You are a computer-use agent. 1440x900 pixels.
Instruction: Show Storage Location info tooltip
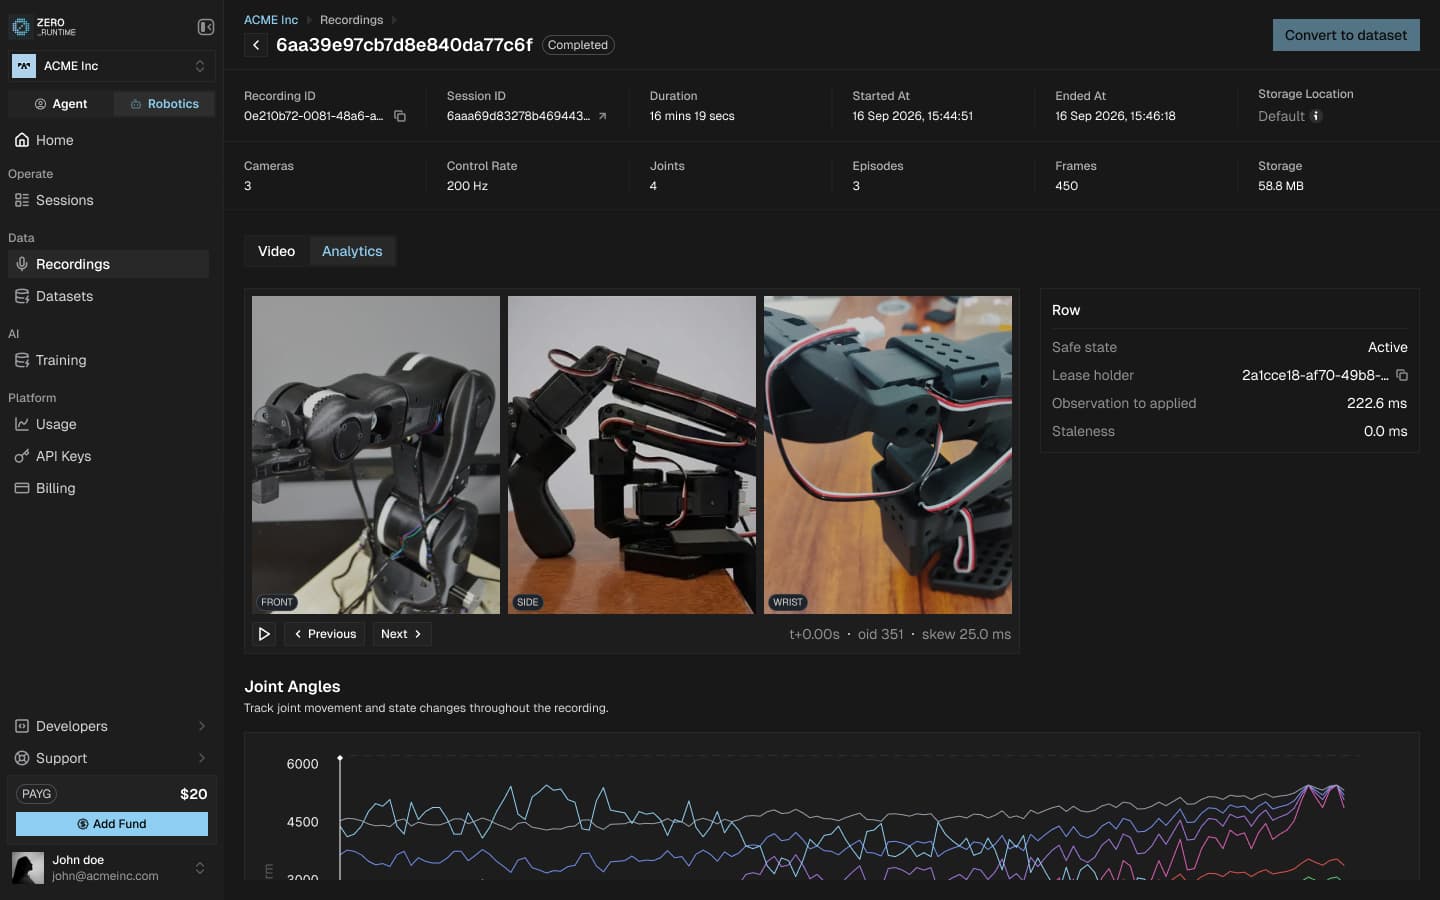[1316, 116]
